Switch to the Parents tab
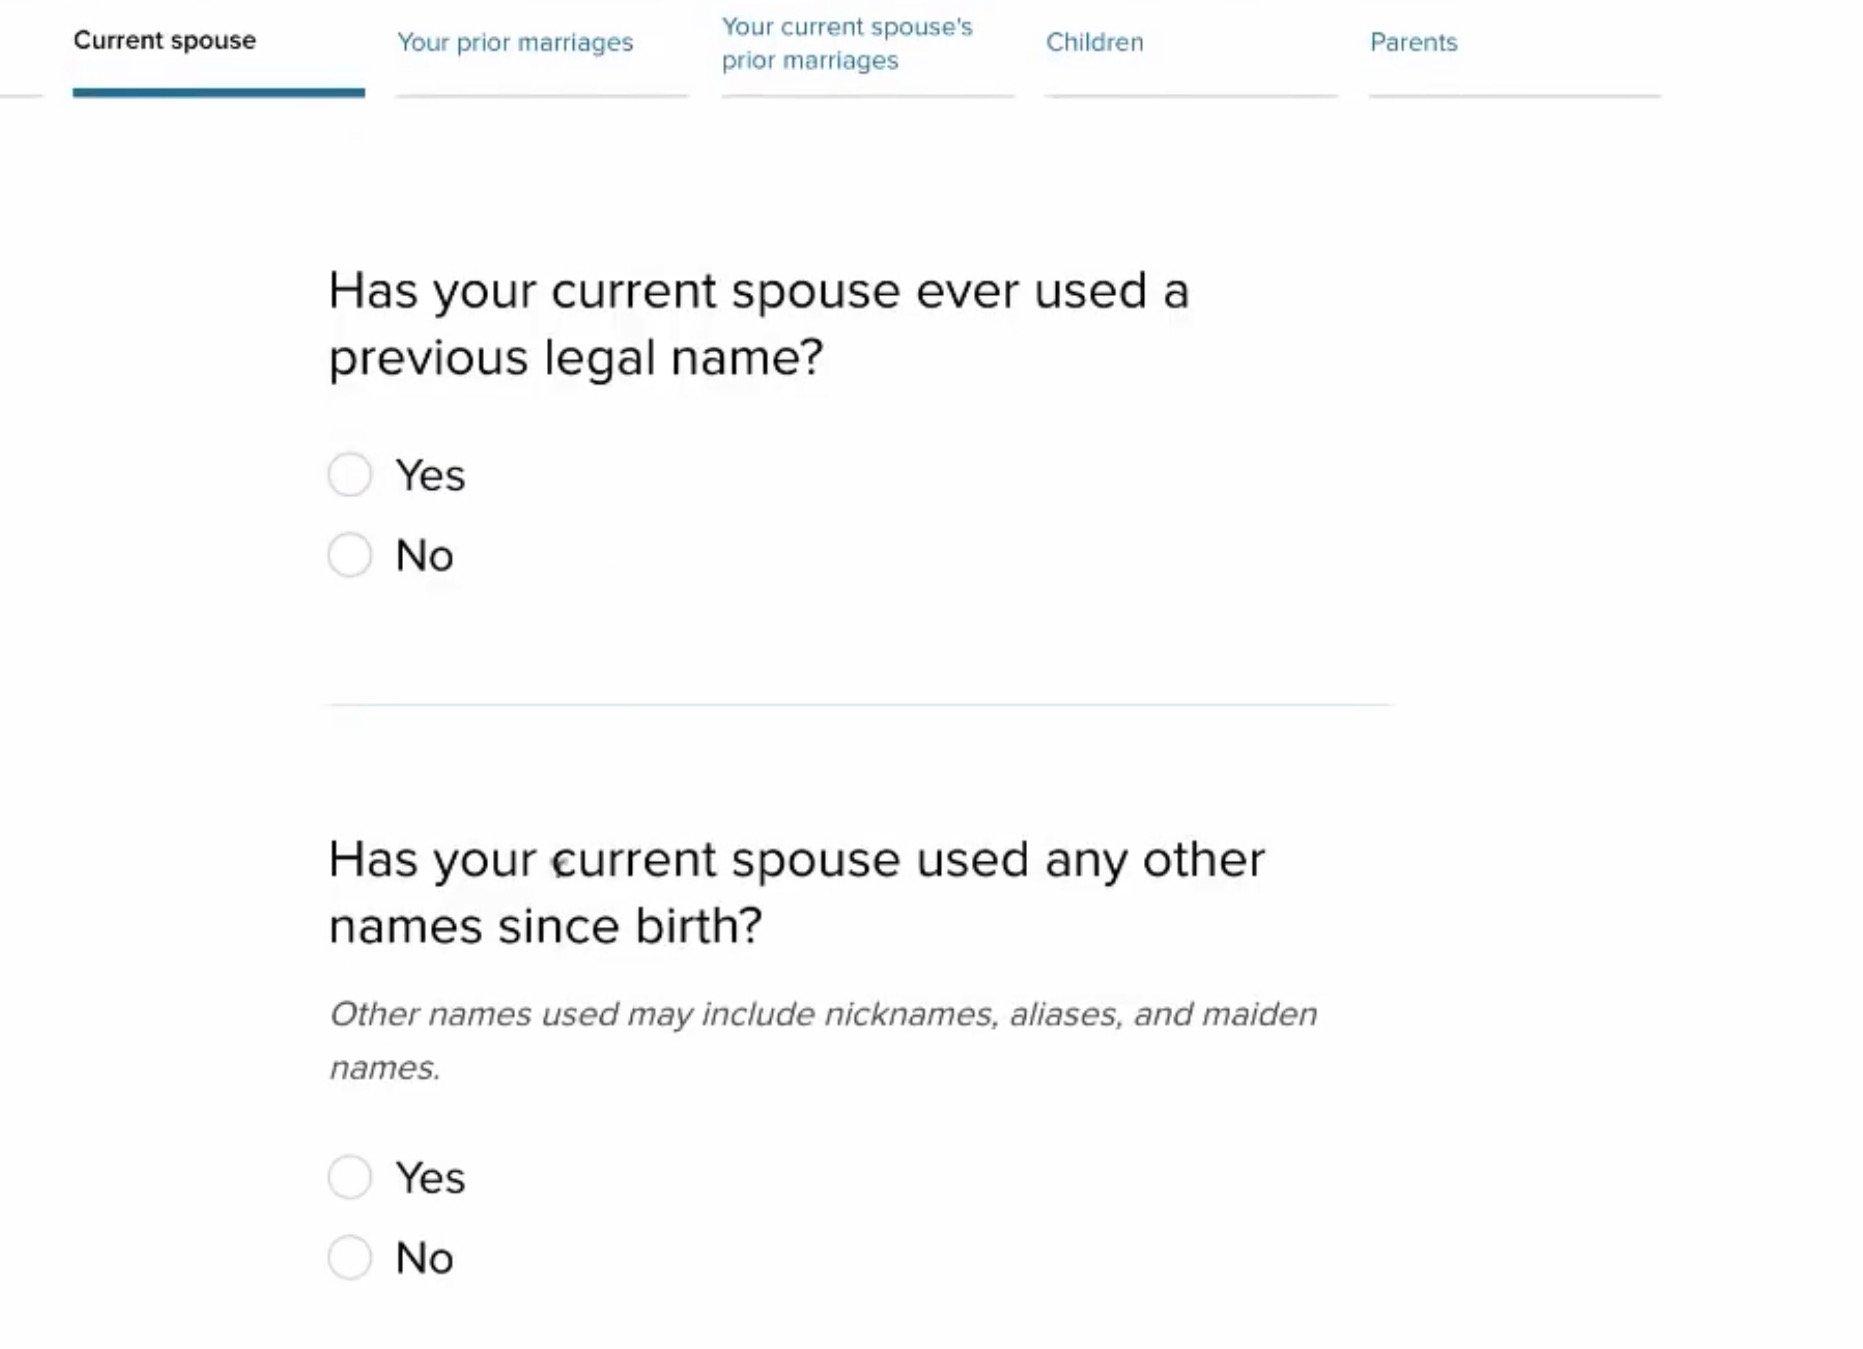Screen dimensions: 1863x1349 pyautogui.click(x=1413, y=43)
